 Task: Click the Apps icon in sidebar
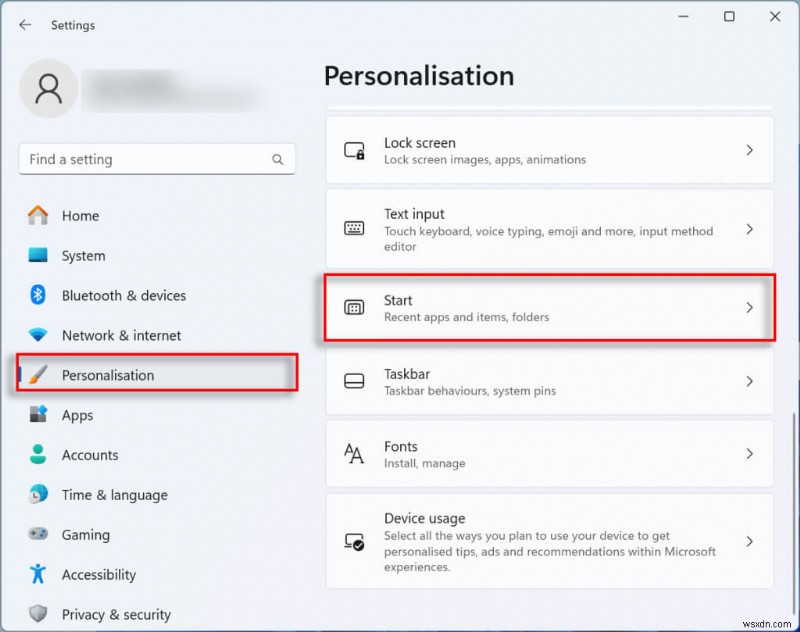pos(38,414)
